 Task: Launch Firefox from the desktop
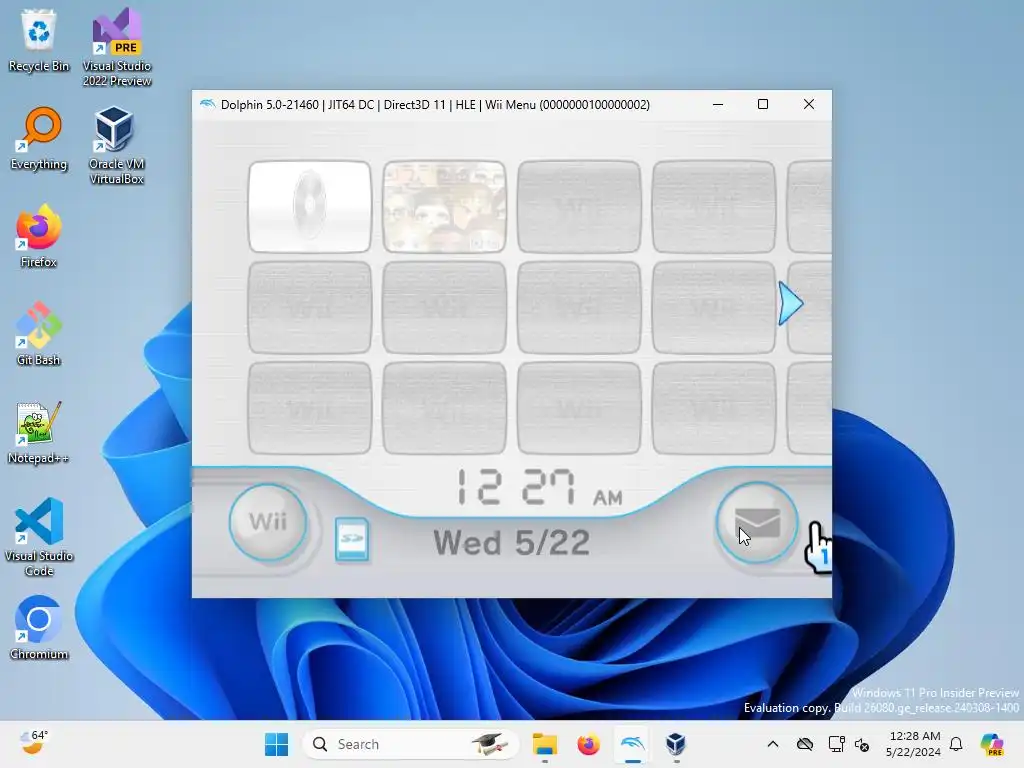pos(39,236)
